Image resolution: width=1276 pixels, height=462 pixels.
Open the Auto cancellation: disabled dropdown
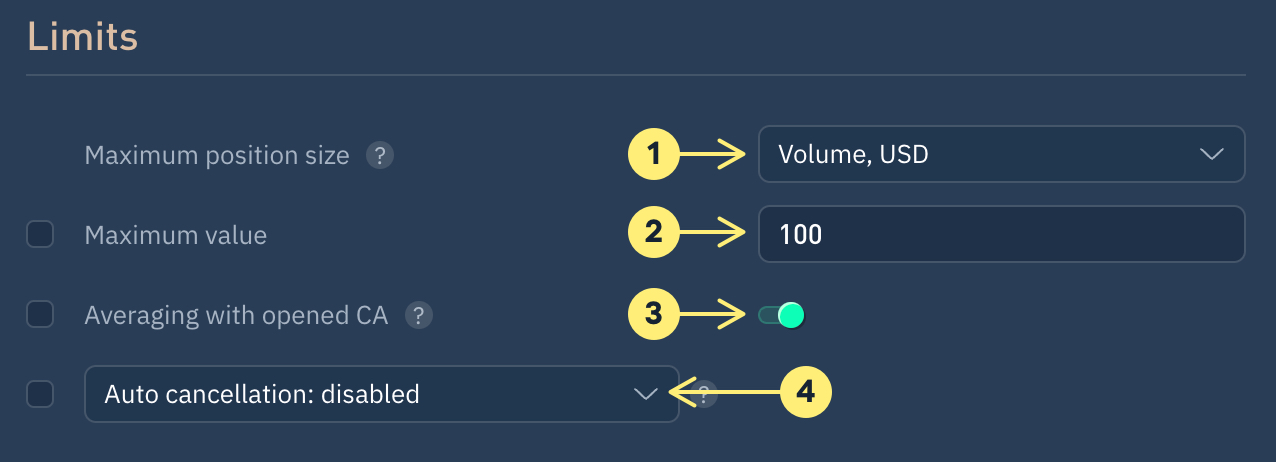[380, 394]
